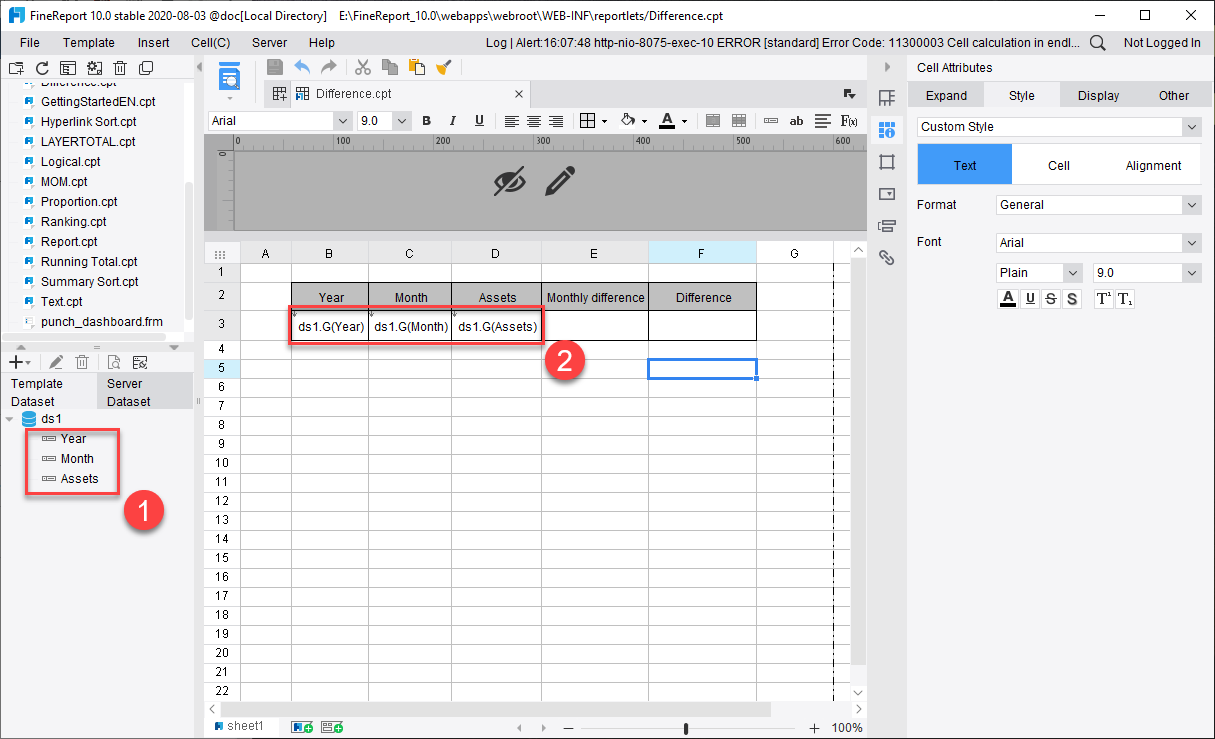Image resolution: width=1215 pixels, height=739 pixels.
Task: Switch to the Style tab in Cell Attributes
Action: pyautogui.click(x=1021, y=94)
